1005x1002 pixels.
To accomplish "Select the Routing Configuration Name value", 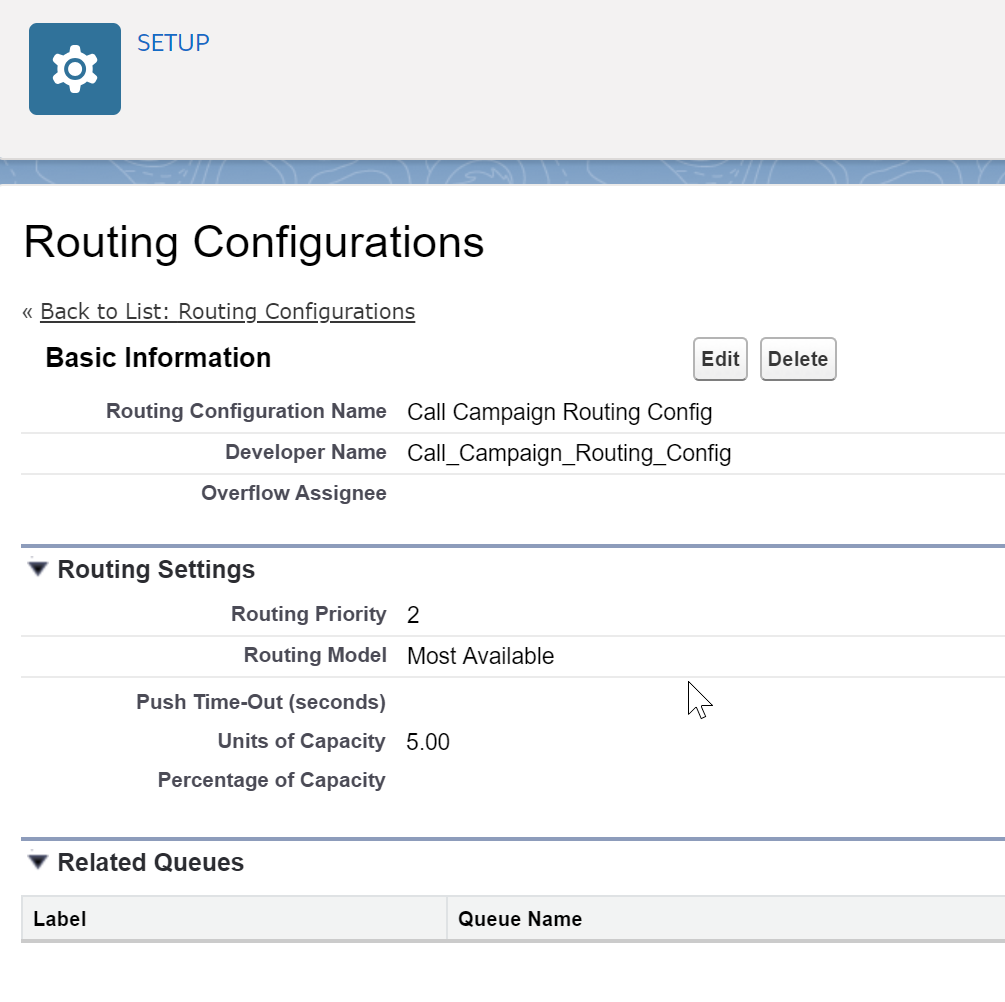I will click(560, 412).
